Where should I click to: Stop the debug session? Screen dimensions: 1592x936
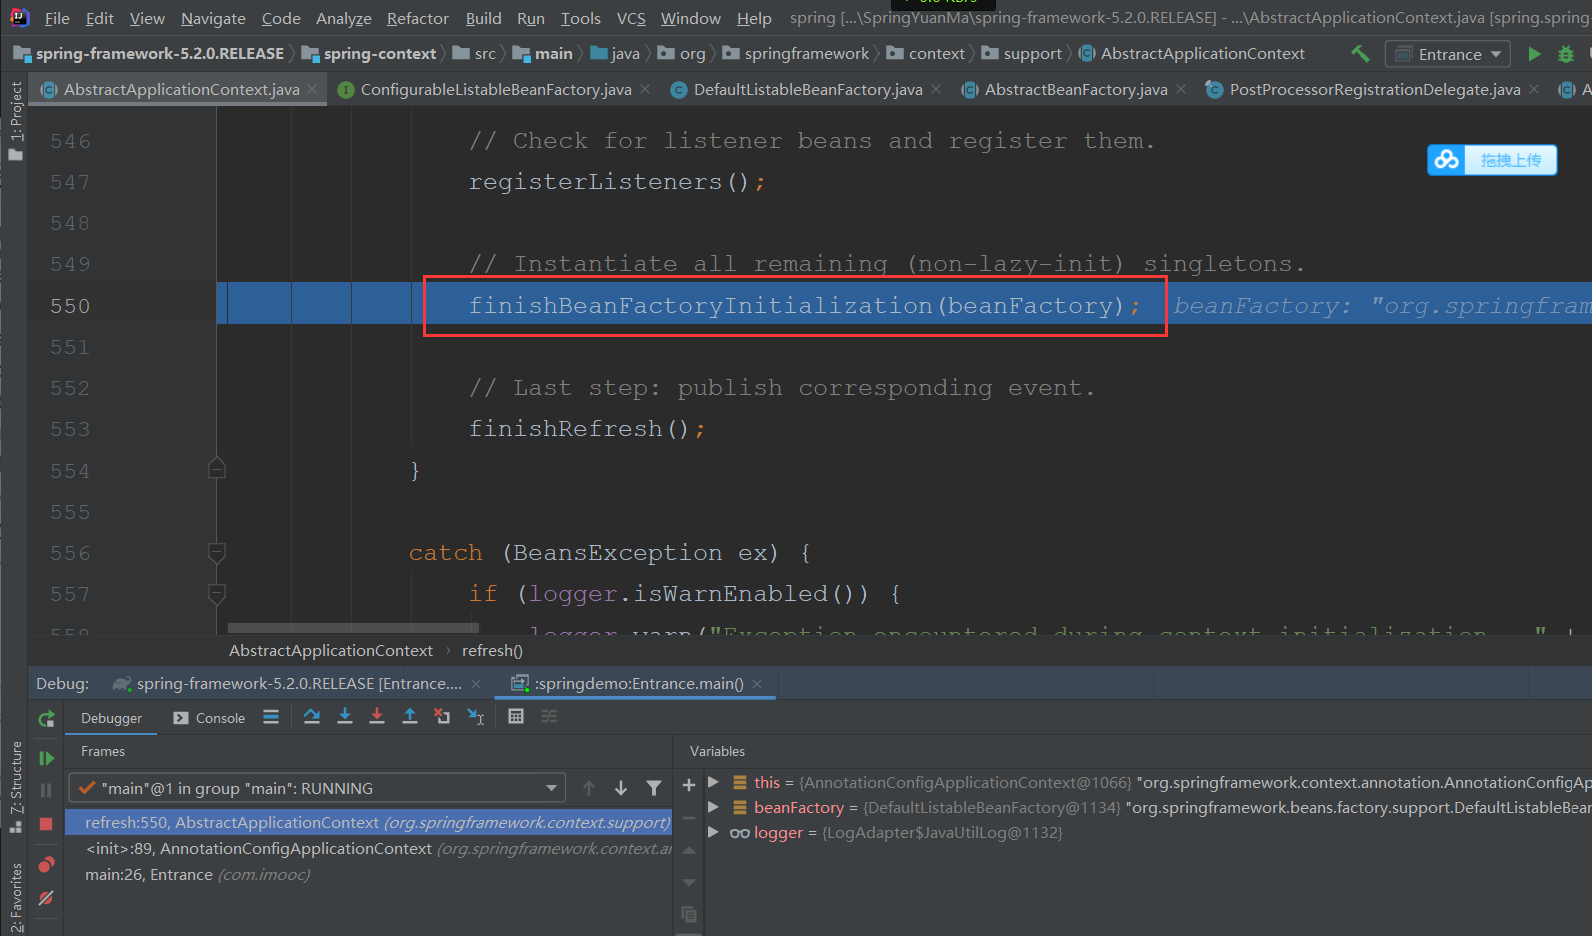click(x=46, y=823)
